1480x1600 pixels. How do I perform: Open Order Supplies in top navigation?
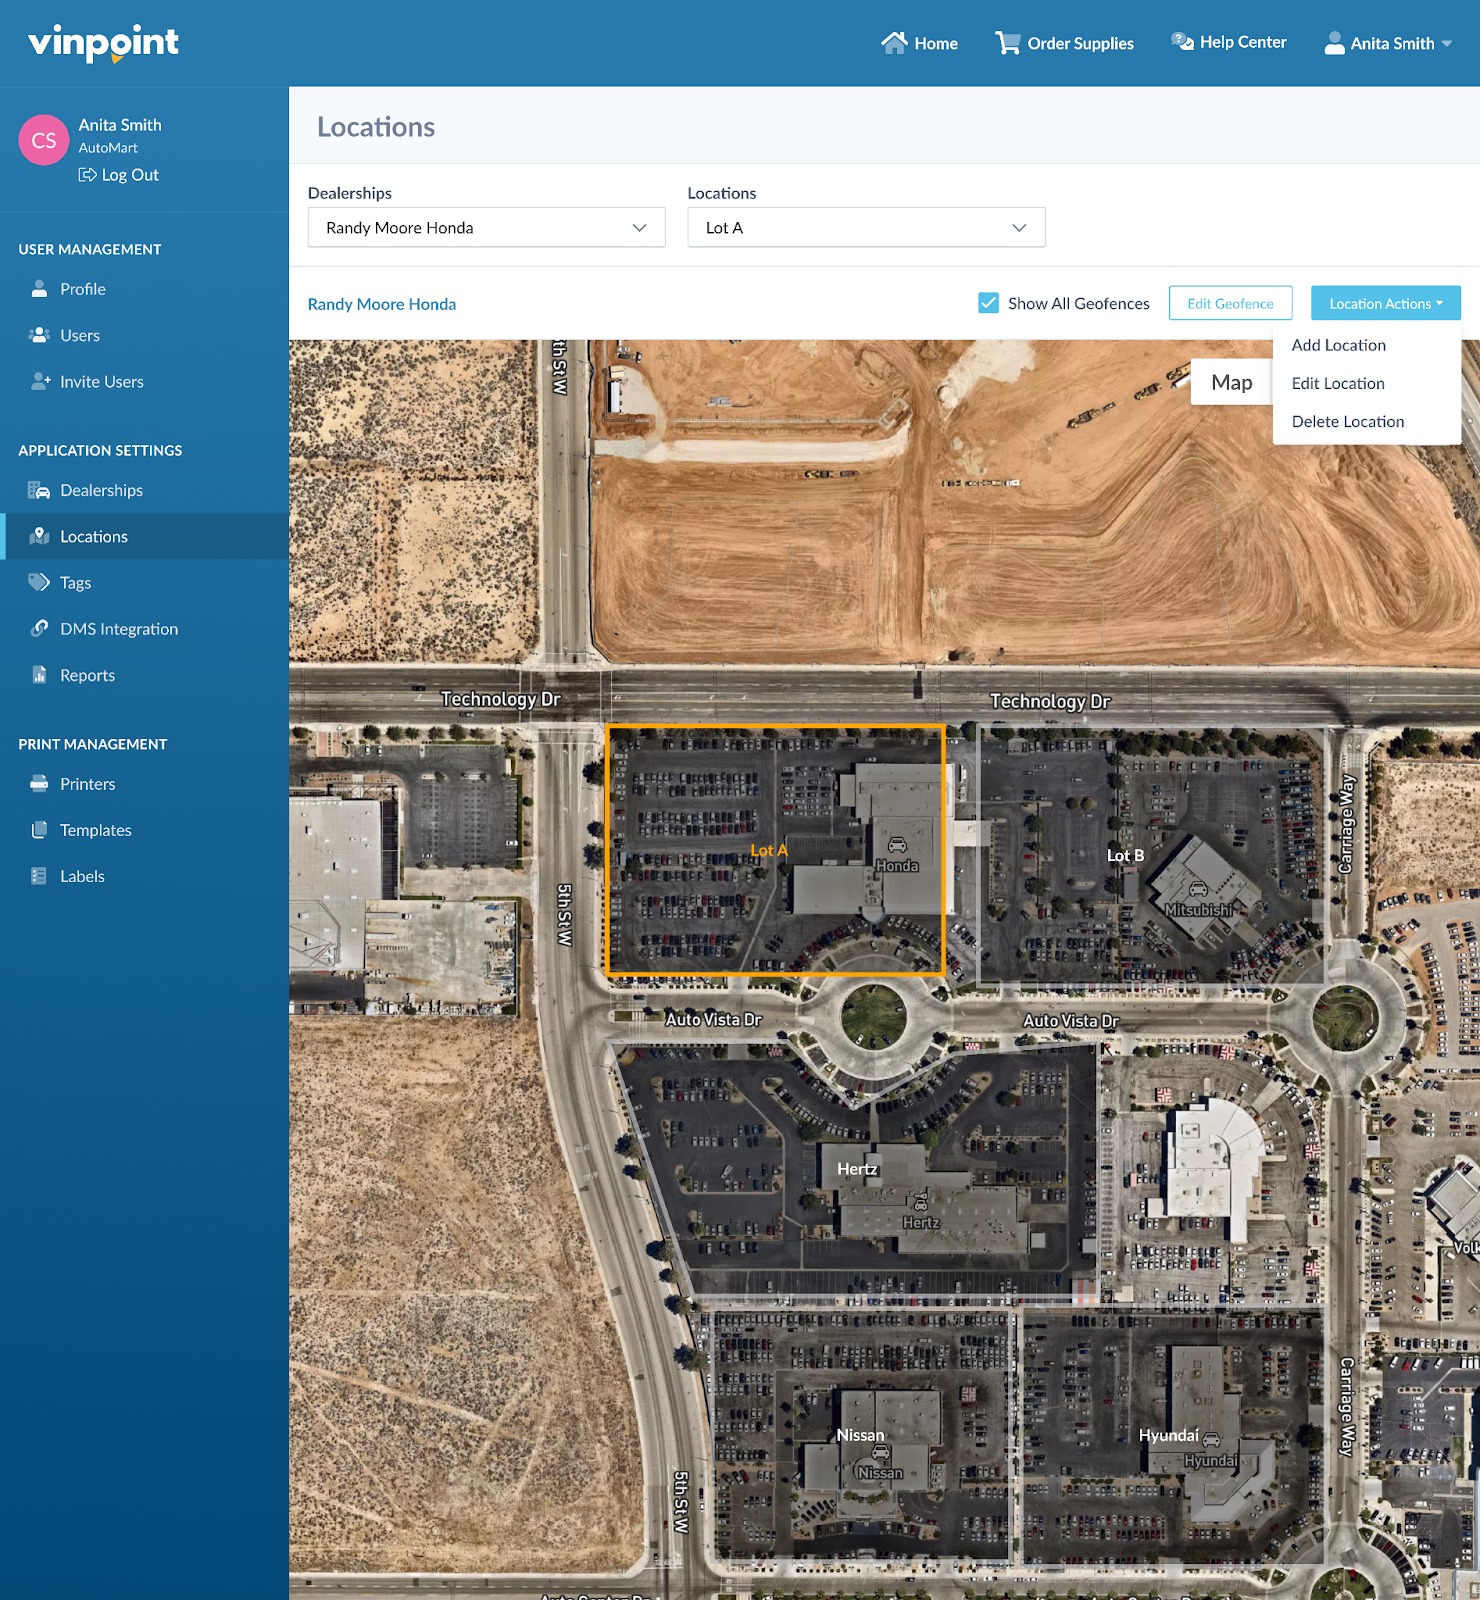point(1064,43)
